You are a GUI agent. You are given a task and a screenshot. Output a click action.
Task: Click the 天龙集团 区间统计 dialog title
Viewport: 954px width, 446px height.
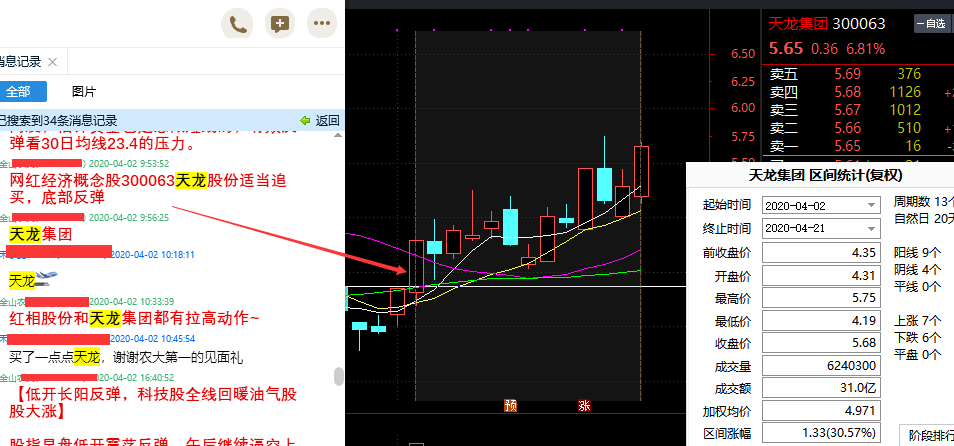pyautogui.click(x=825, y=176)
